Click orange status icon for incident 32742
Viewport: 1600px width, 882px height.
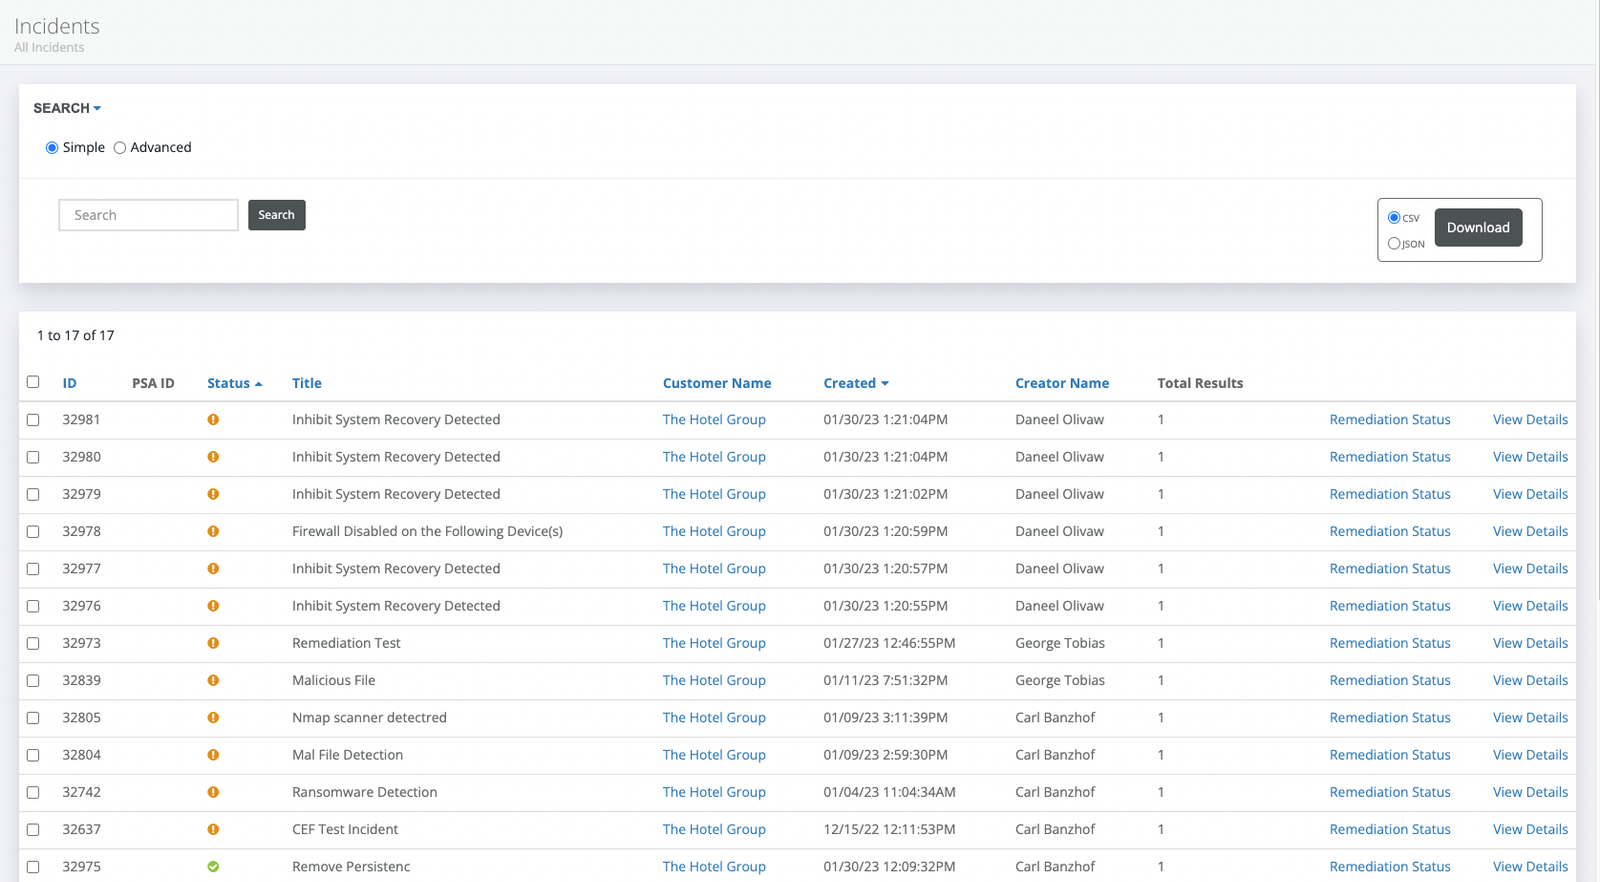coord(213,792)
